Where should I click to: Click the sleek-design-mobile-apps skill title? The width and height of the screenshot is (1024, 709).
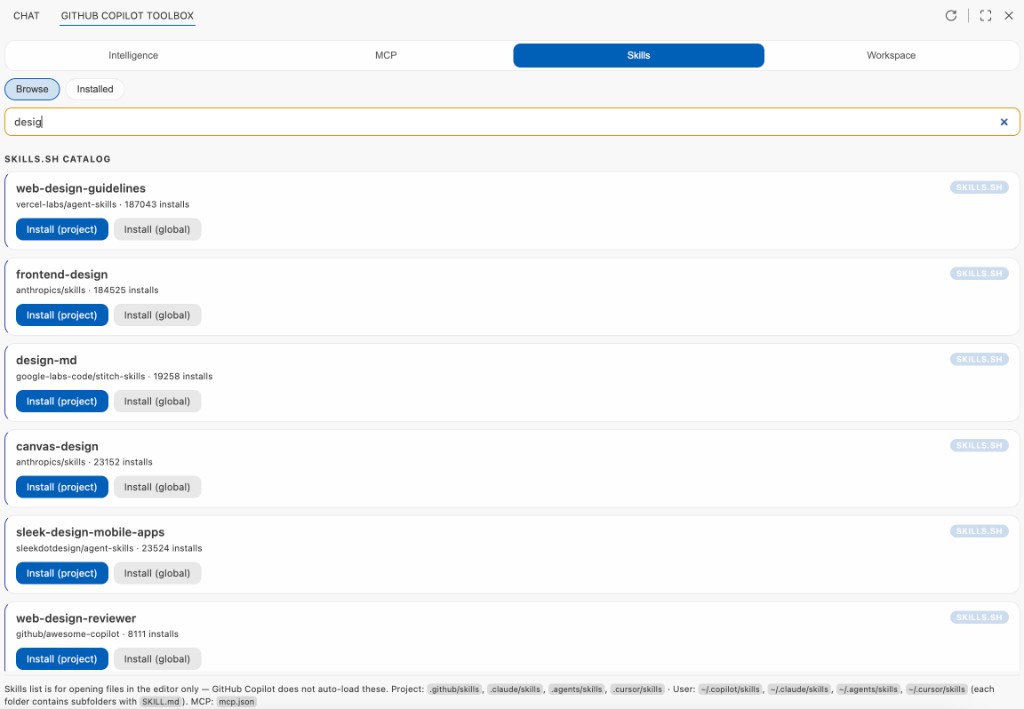pyautogui.click(x=90, y=532)
